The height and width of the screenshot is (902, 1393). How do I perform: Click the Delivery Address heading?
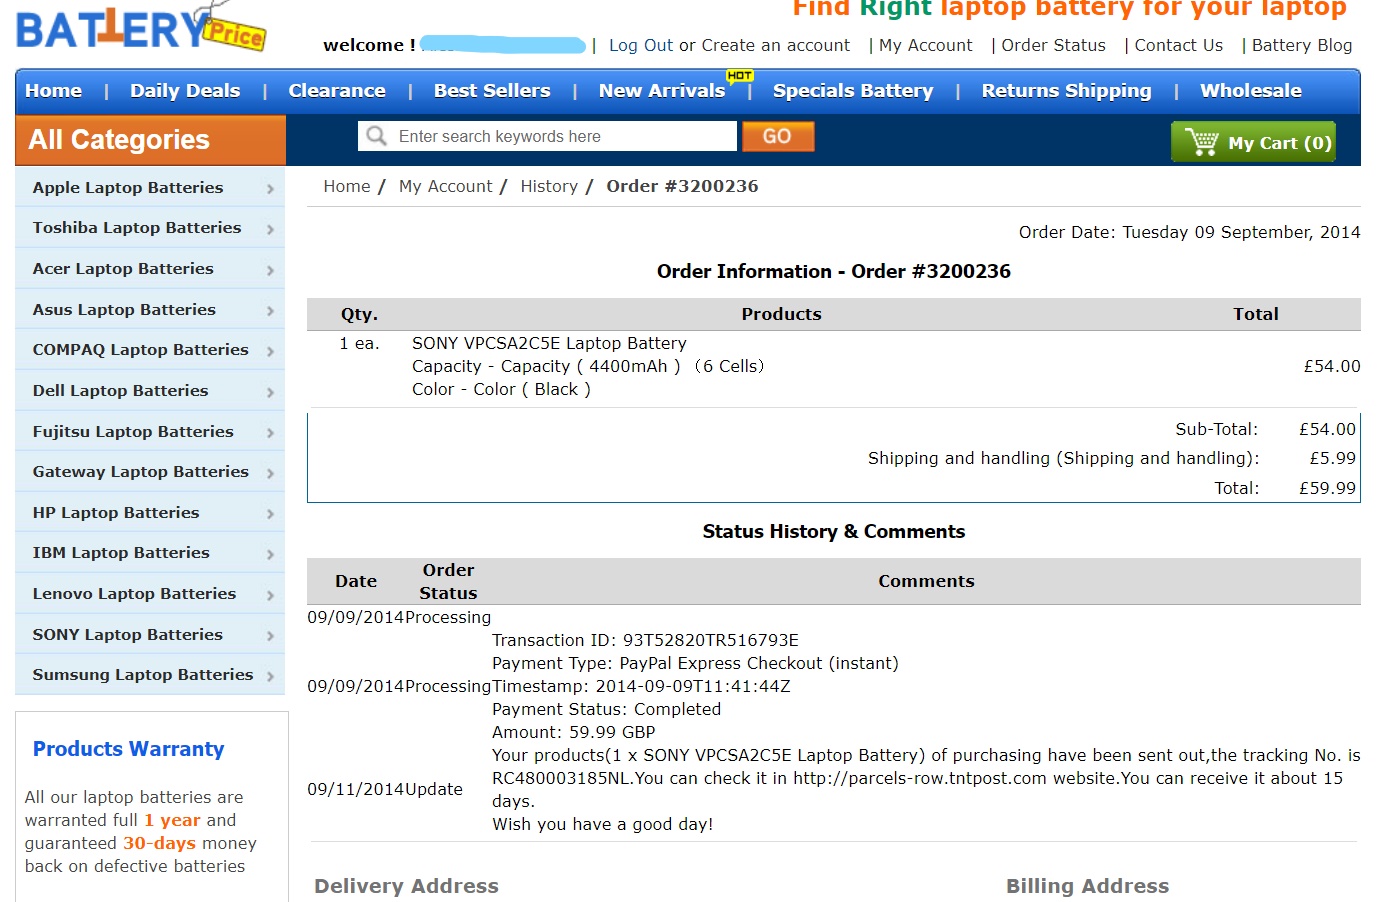coord(406,886)
